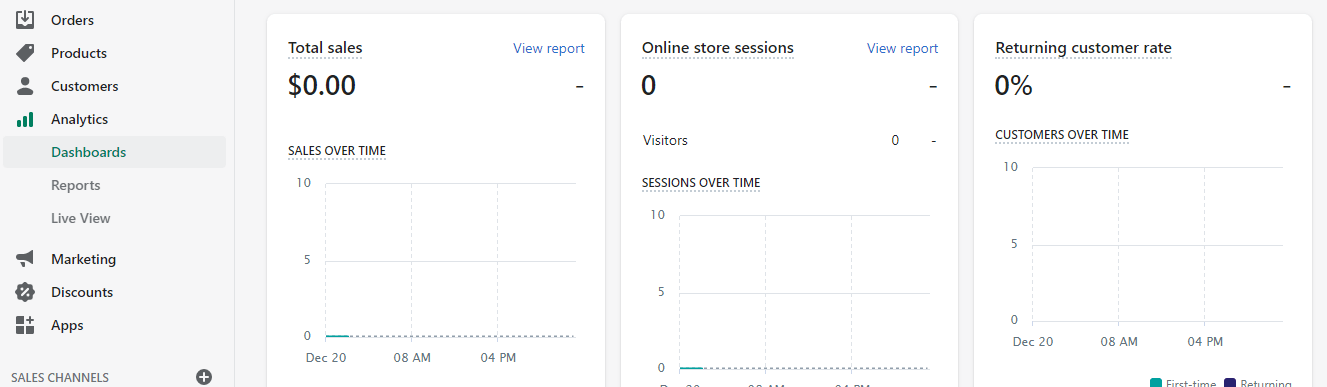Image resolution: width=1327 pixels, height=387 pixels.
Task: Click the Customers person icon
Action: tap(25, 86)
